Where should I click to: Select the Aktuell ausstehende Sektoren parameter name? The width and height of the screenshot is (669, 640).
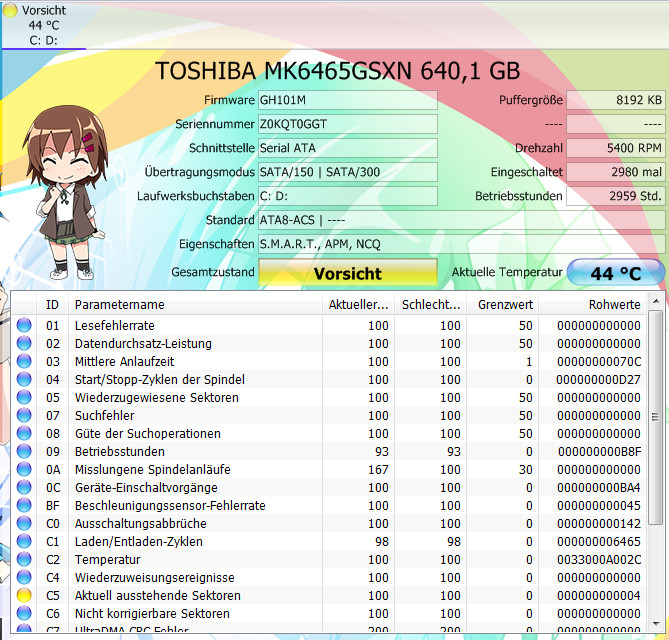click(157, 596)
